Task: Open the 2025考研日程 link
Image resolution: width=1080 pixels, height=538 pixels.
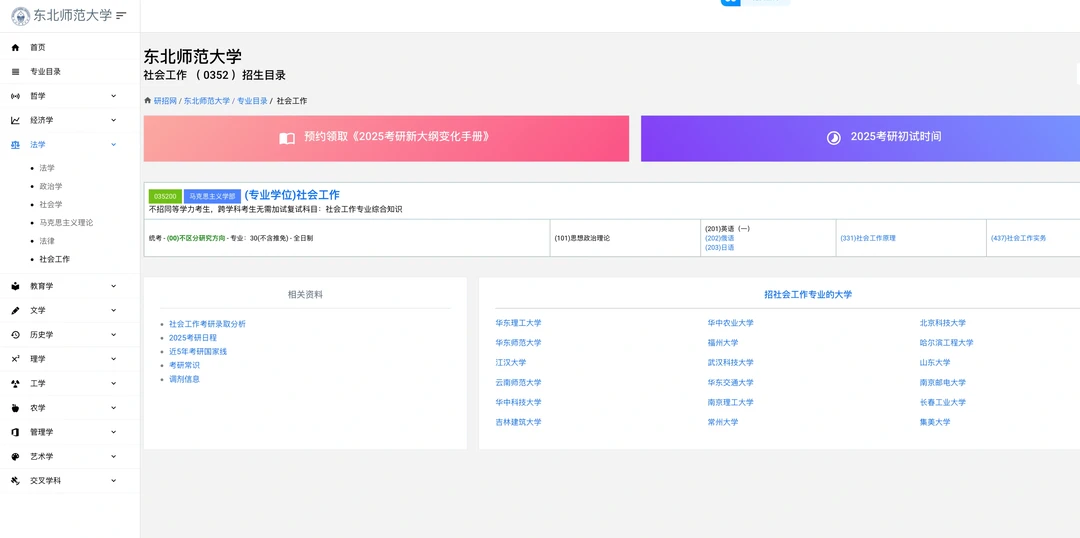Action: coord(193,338)
